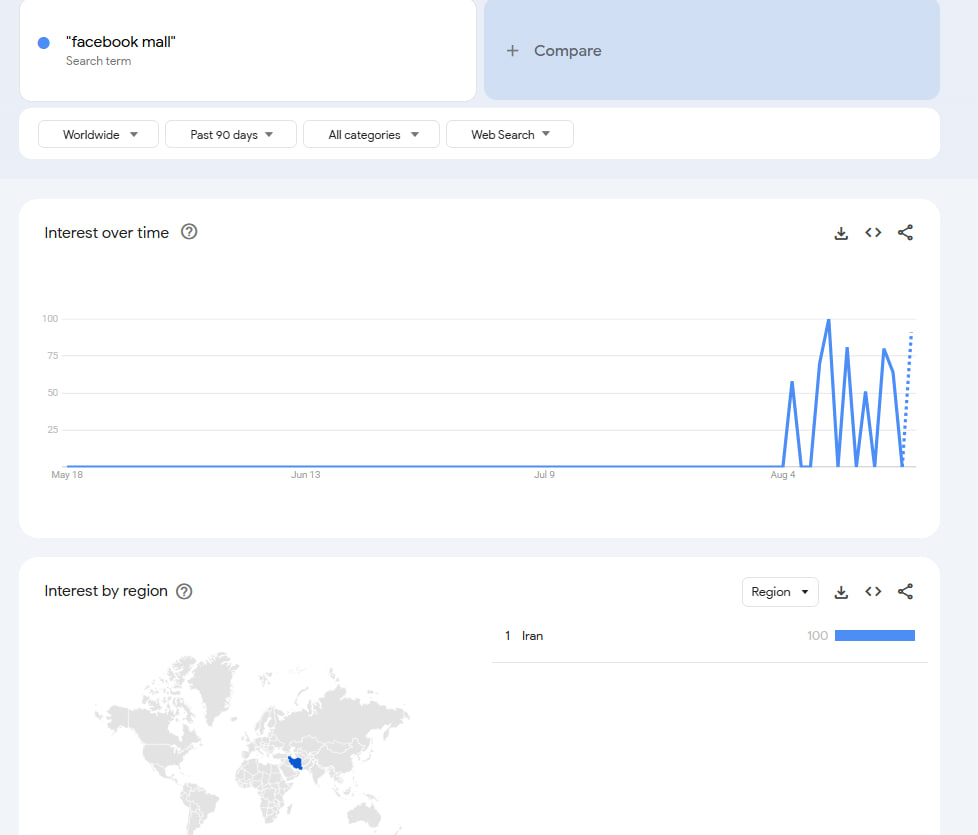Open the Worldwide location dropdown
Screen dimensions: 978x835
coord(99,134)
